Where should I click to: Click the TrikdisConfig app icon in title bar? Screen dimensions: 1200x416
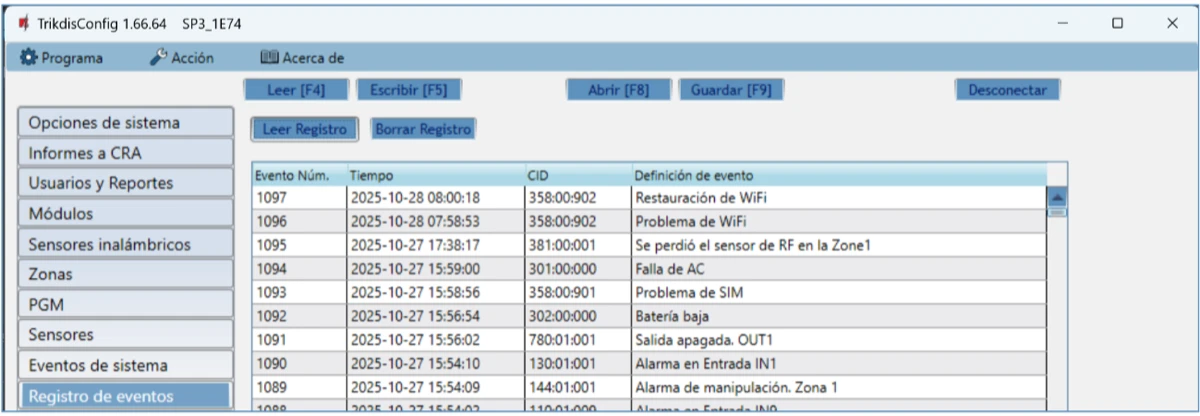22,23
